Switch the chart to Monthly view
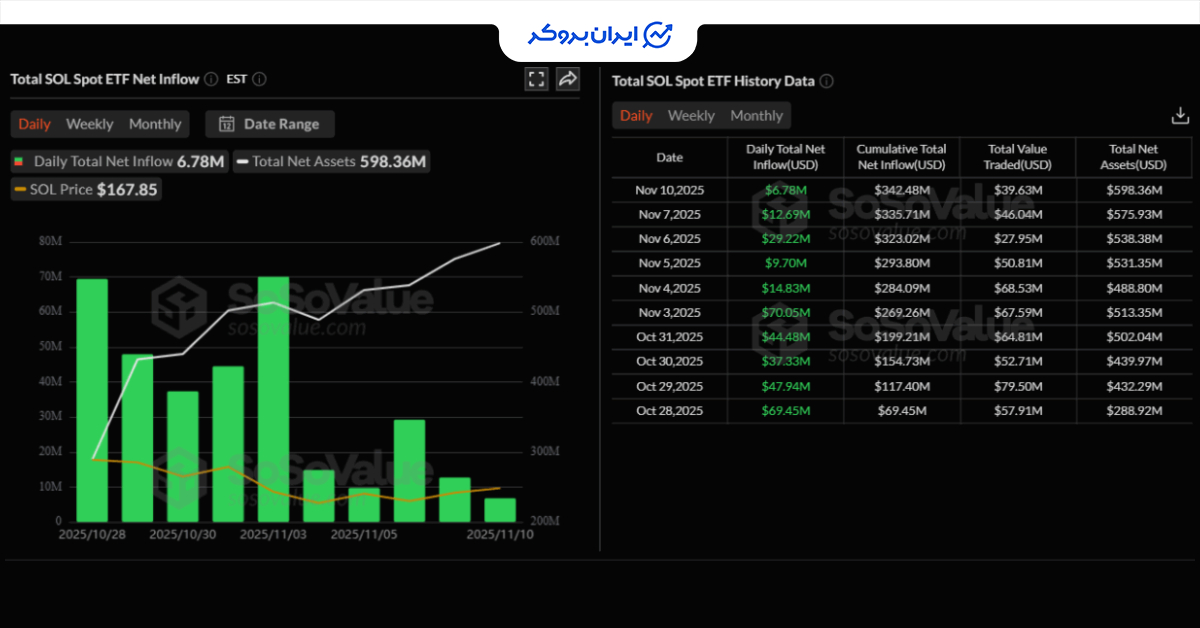Viewport: 1200px width, 628px height. tap(155, 124)
